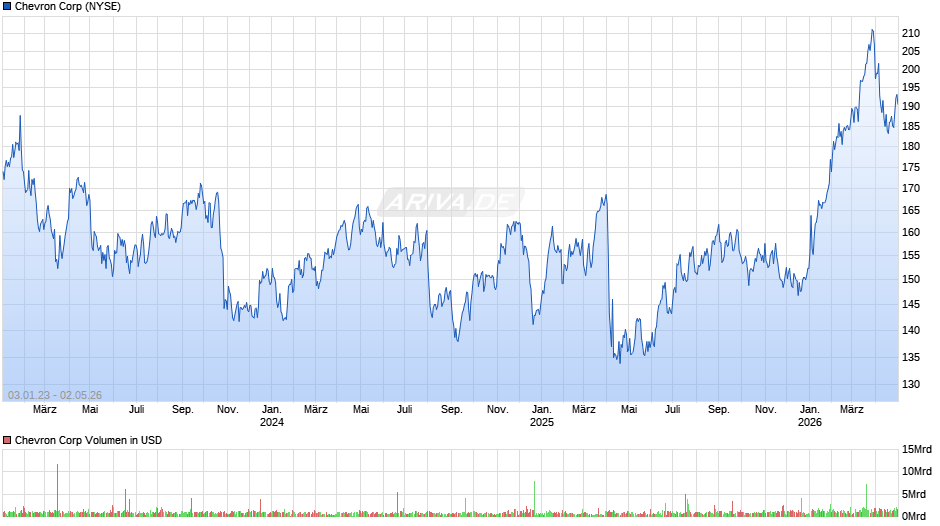Click the 'Chevron Corp (NYSE)' chart title
940x526 pixels.
pos(68,7)
